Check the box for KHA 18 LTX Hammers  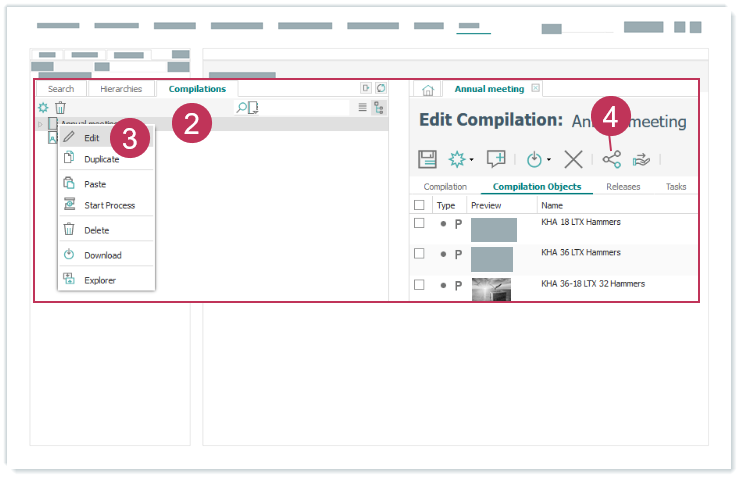coord(419,224)
